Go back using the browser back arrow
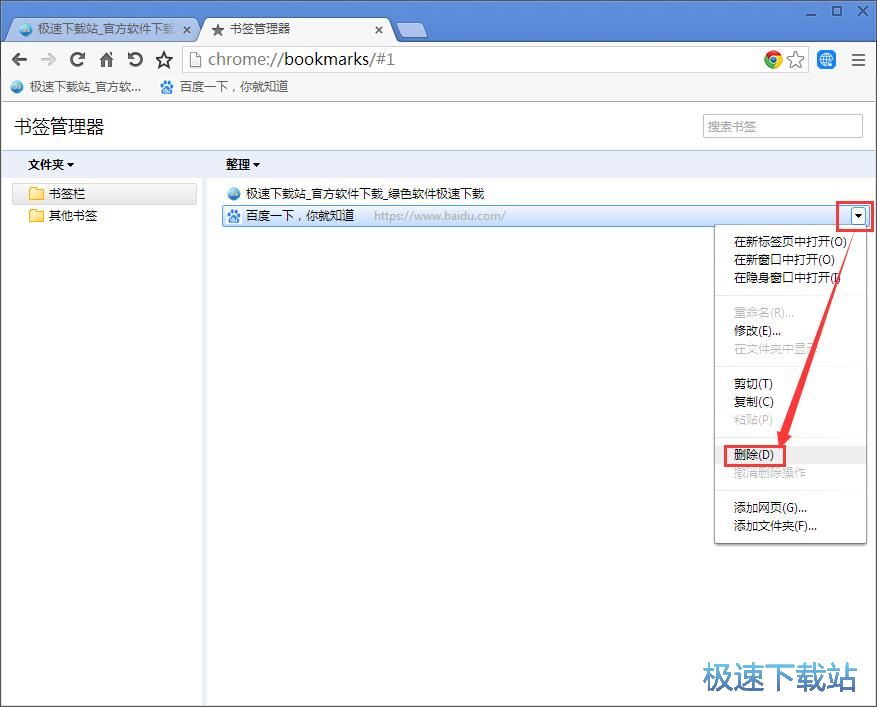877x707 pixels. click(x=20, y=59)
